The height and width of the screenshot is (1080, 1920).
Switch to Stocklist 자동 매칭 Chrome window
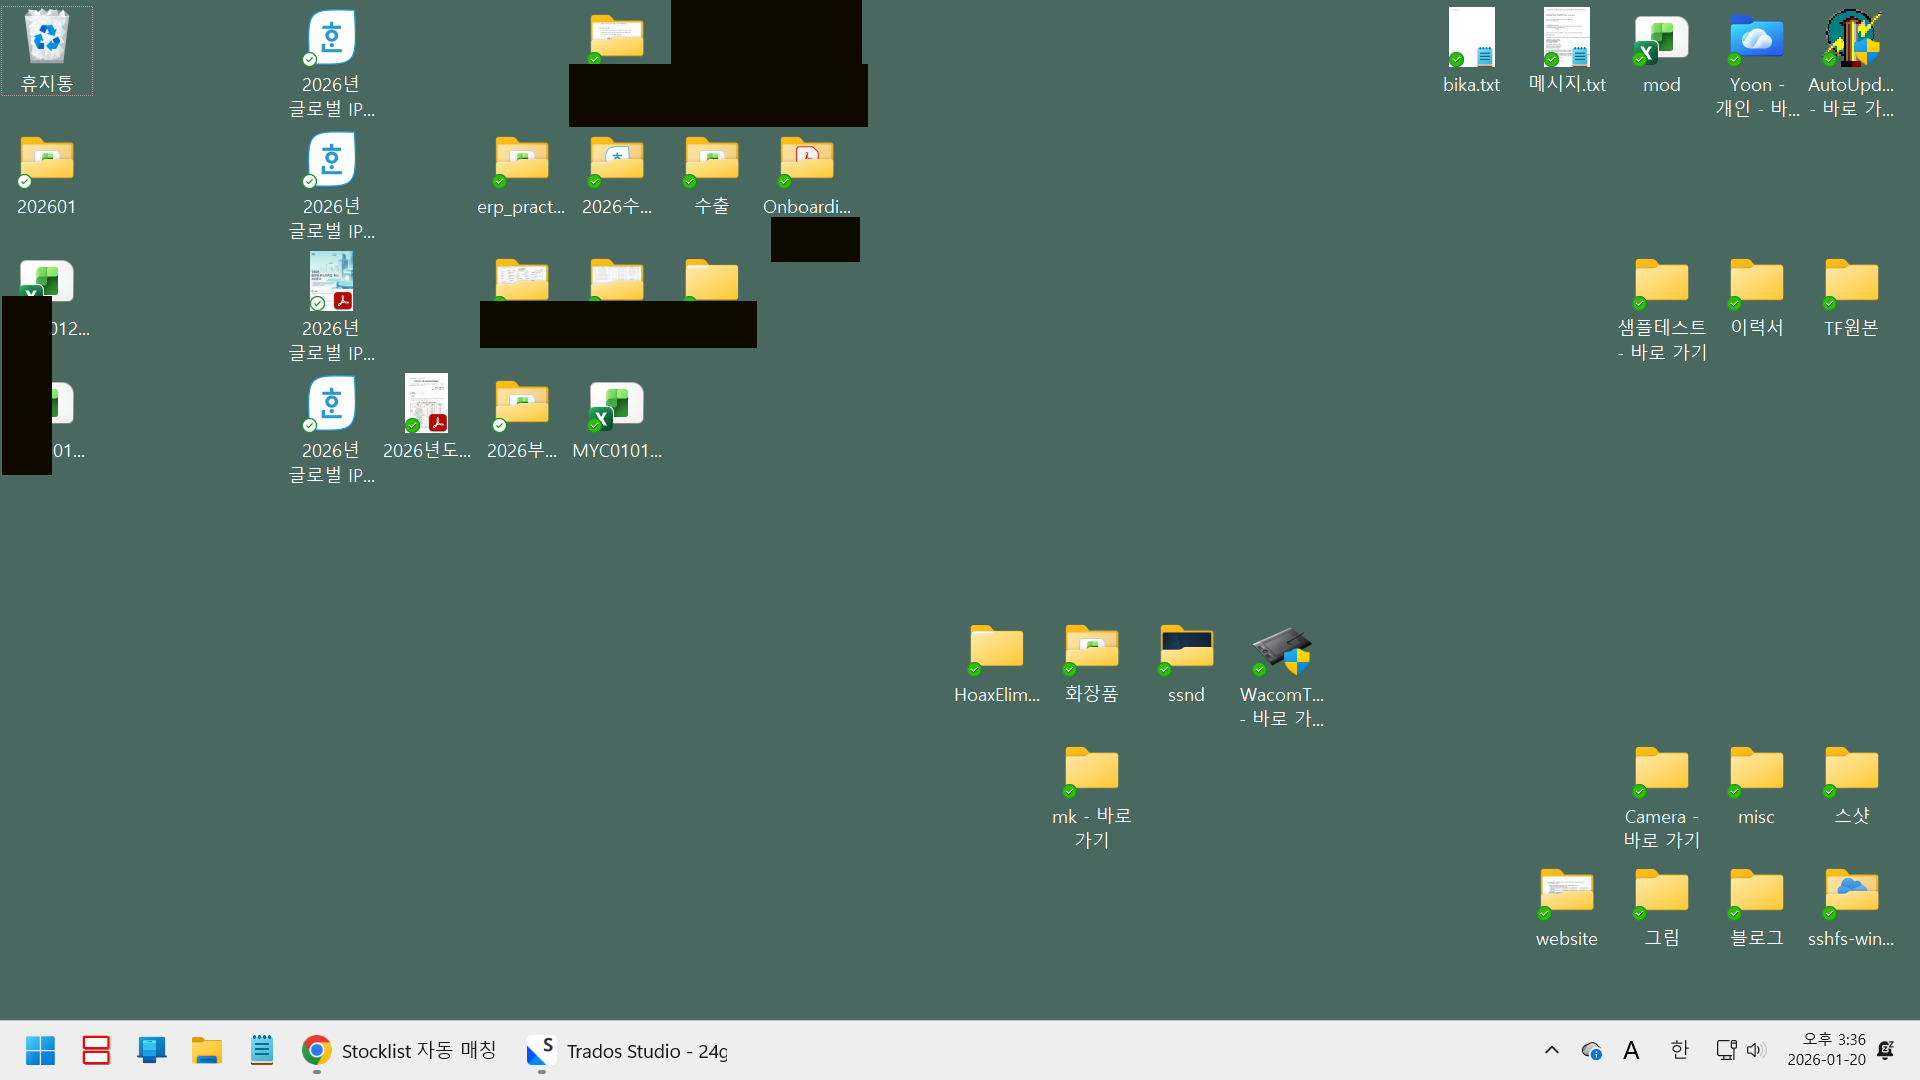click(400, 1050)
